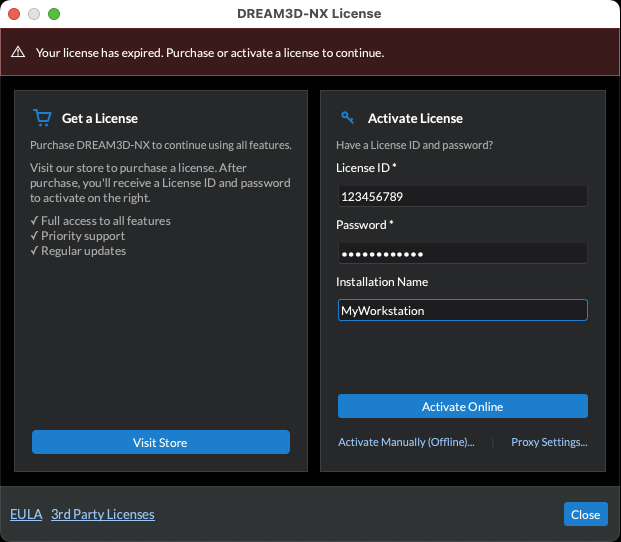This screenshot has width=621, height=542.
Task: Click 'Purchase DREAM3D-NX to continue' text
Action: click(161, 145)
